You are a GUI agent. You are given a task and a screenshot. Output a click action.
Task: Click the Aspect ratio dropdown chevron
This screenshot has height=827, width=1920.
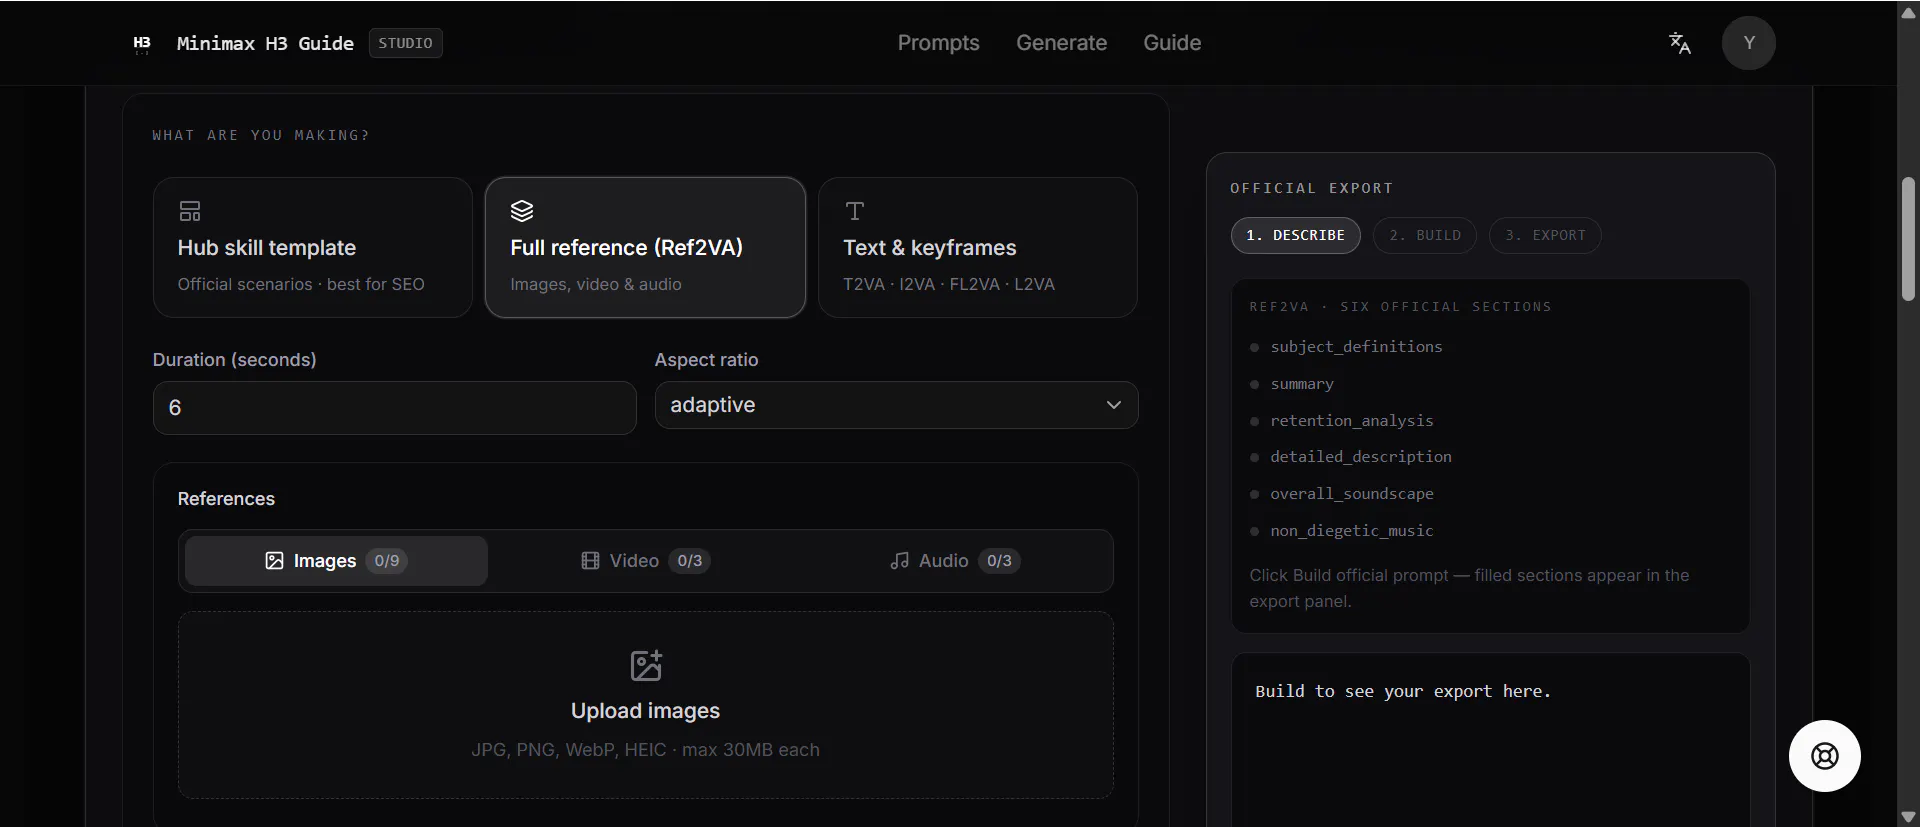(x=1114, y=405)
